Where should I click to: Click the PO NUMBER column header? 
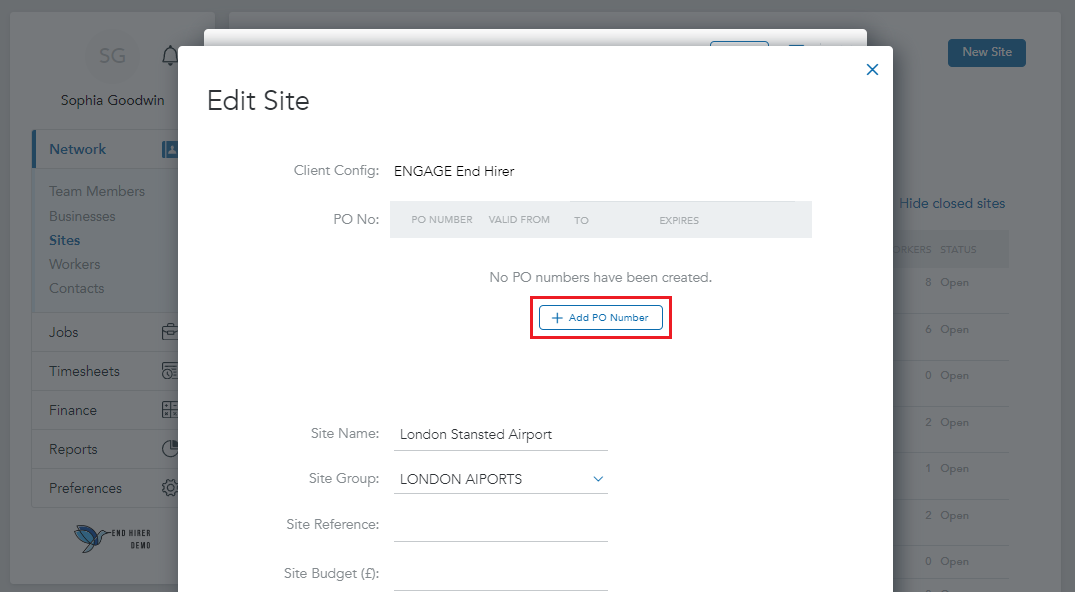442,220
